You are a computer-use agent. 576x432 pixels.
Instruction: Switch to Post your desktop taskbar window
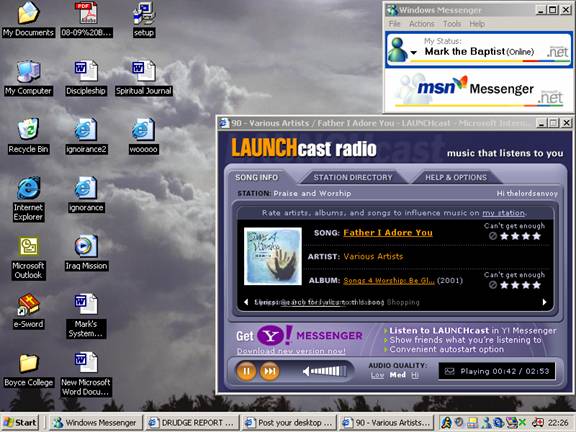[x=288, y=423]
